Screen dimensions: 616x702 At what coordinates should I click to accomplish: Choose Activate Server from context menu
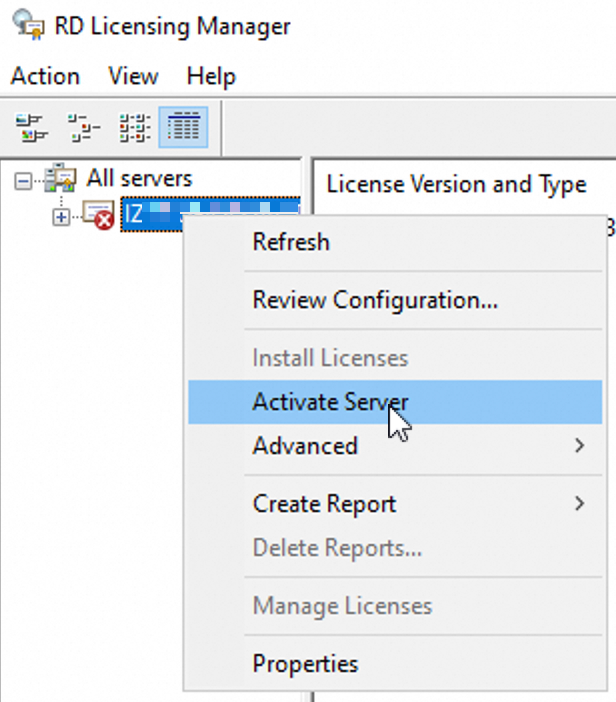[330, 402]
